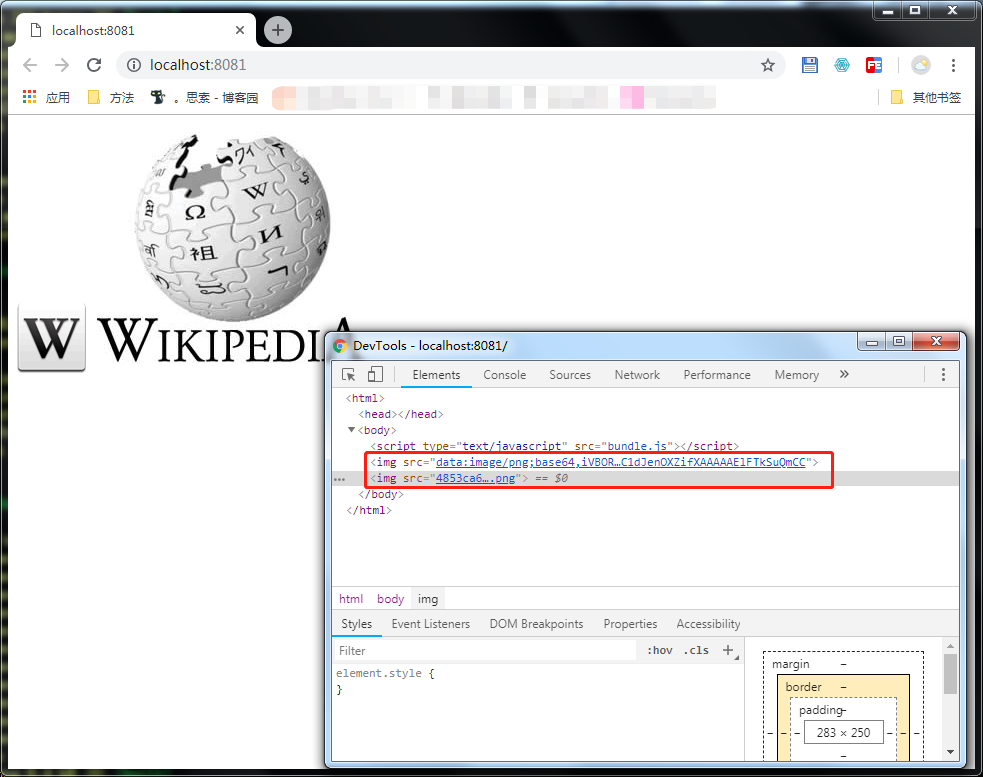Image resolution: width=983 pixels, height=777 pixels.
Task: Activate the DevTools inspect element picker
Action: click(349, 374)
